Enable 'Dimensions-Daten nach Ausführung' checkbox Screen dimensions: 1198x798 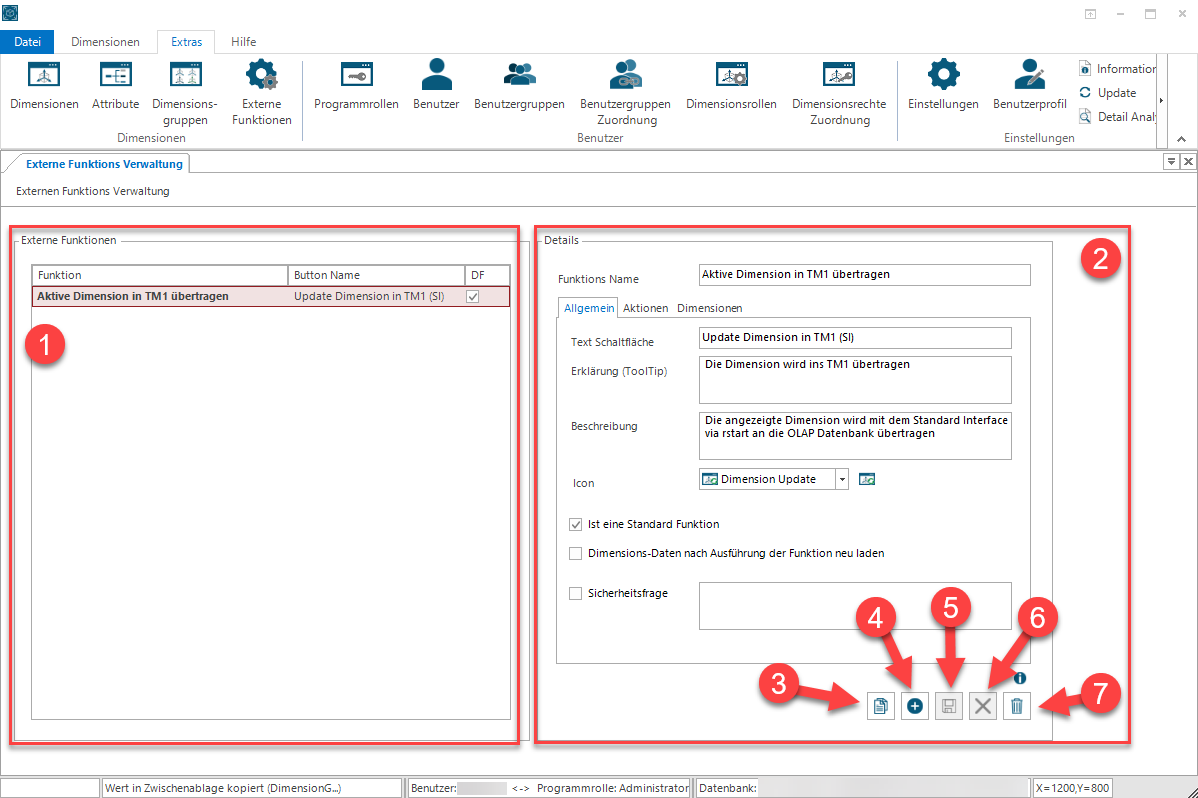point(575,553)
